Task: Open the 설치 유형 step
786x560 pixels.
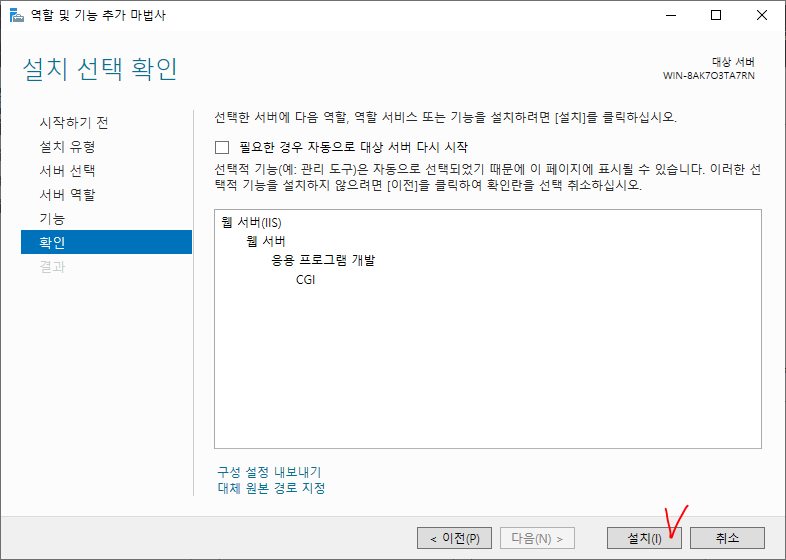Action: tap(67, 146)
